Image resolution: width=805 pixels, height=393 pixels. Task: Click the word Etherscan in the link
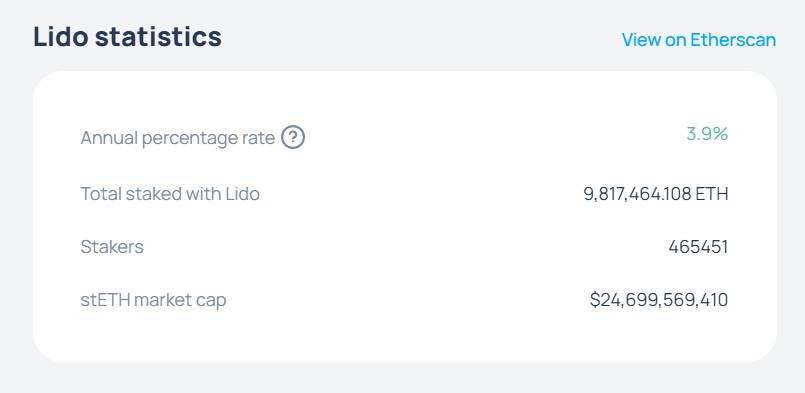click(x=733, y=40)
